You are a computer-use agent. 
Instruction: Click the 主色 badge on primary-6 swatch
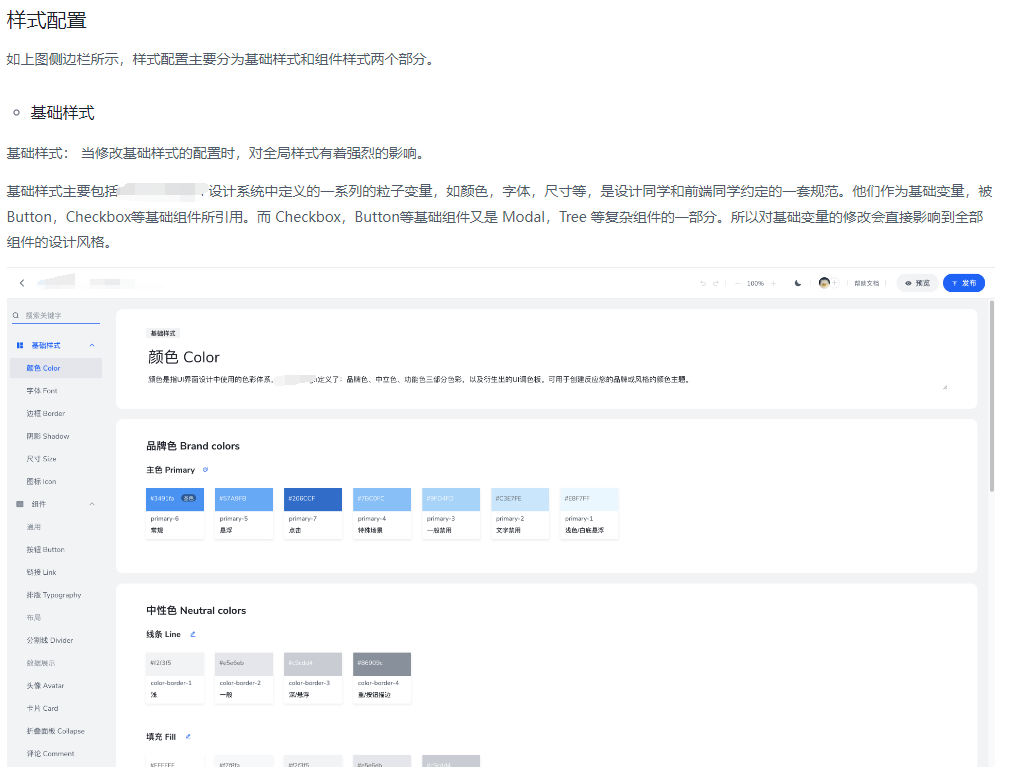189,498
